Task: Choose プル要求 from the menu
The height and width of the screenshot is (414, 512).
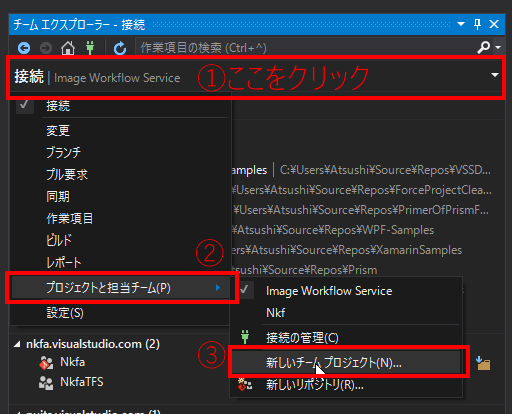Action: point(120,174)
